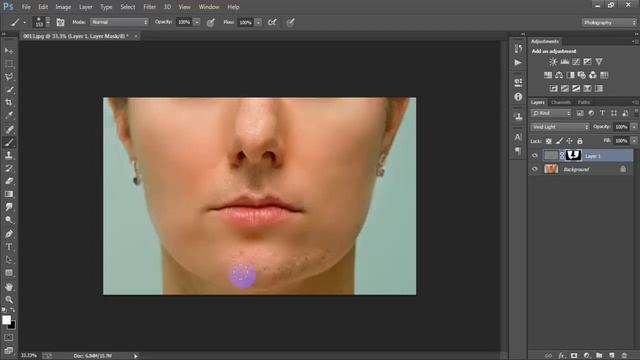Open the layer Kind filter dropdown
640x360 pixels.
tap(551, 113)
